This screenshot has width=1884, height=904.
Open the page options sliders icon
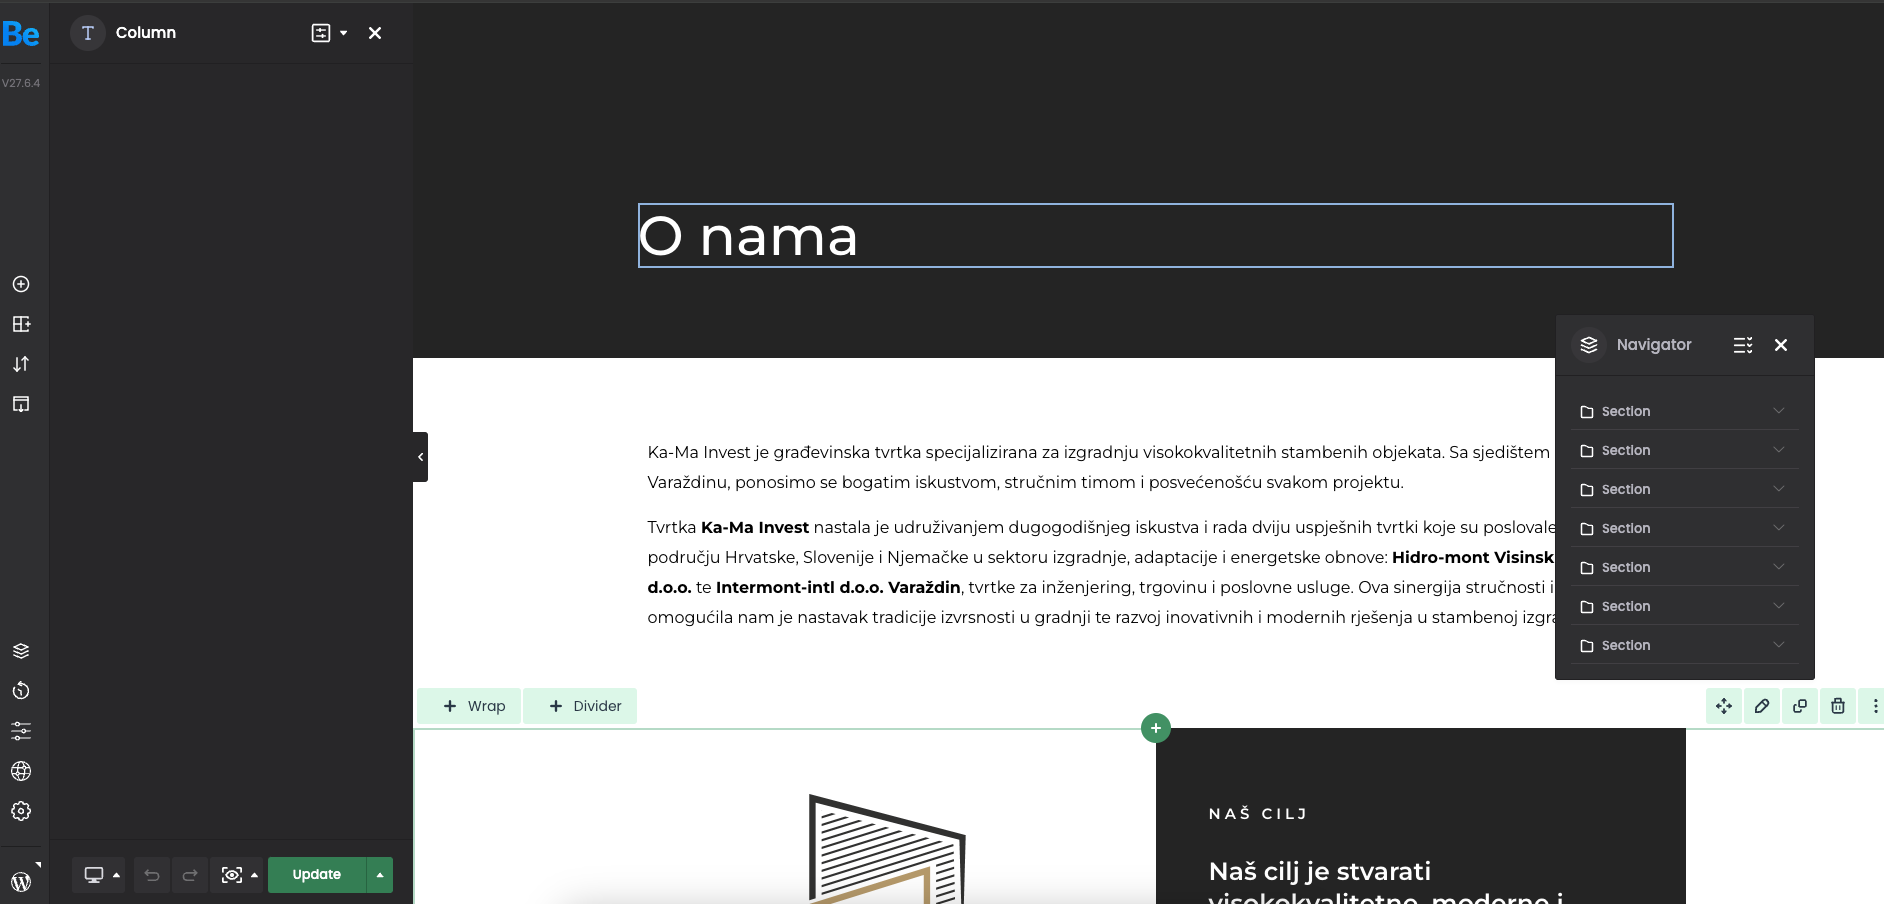[21, 731]
